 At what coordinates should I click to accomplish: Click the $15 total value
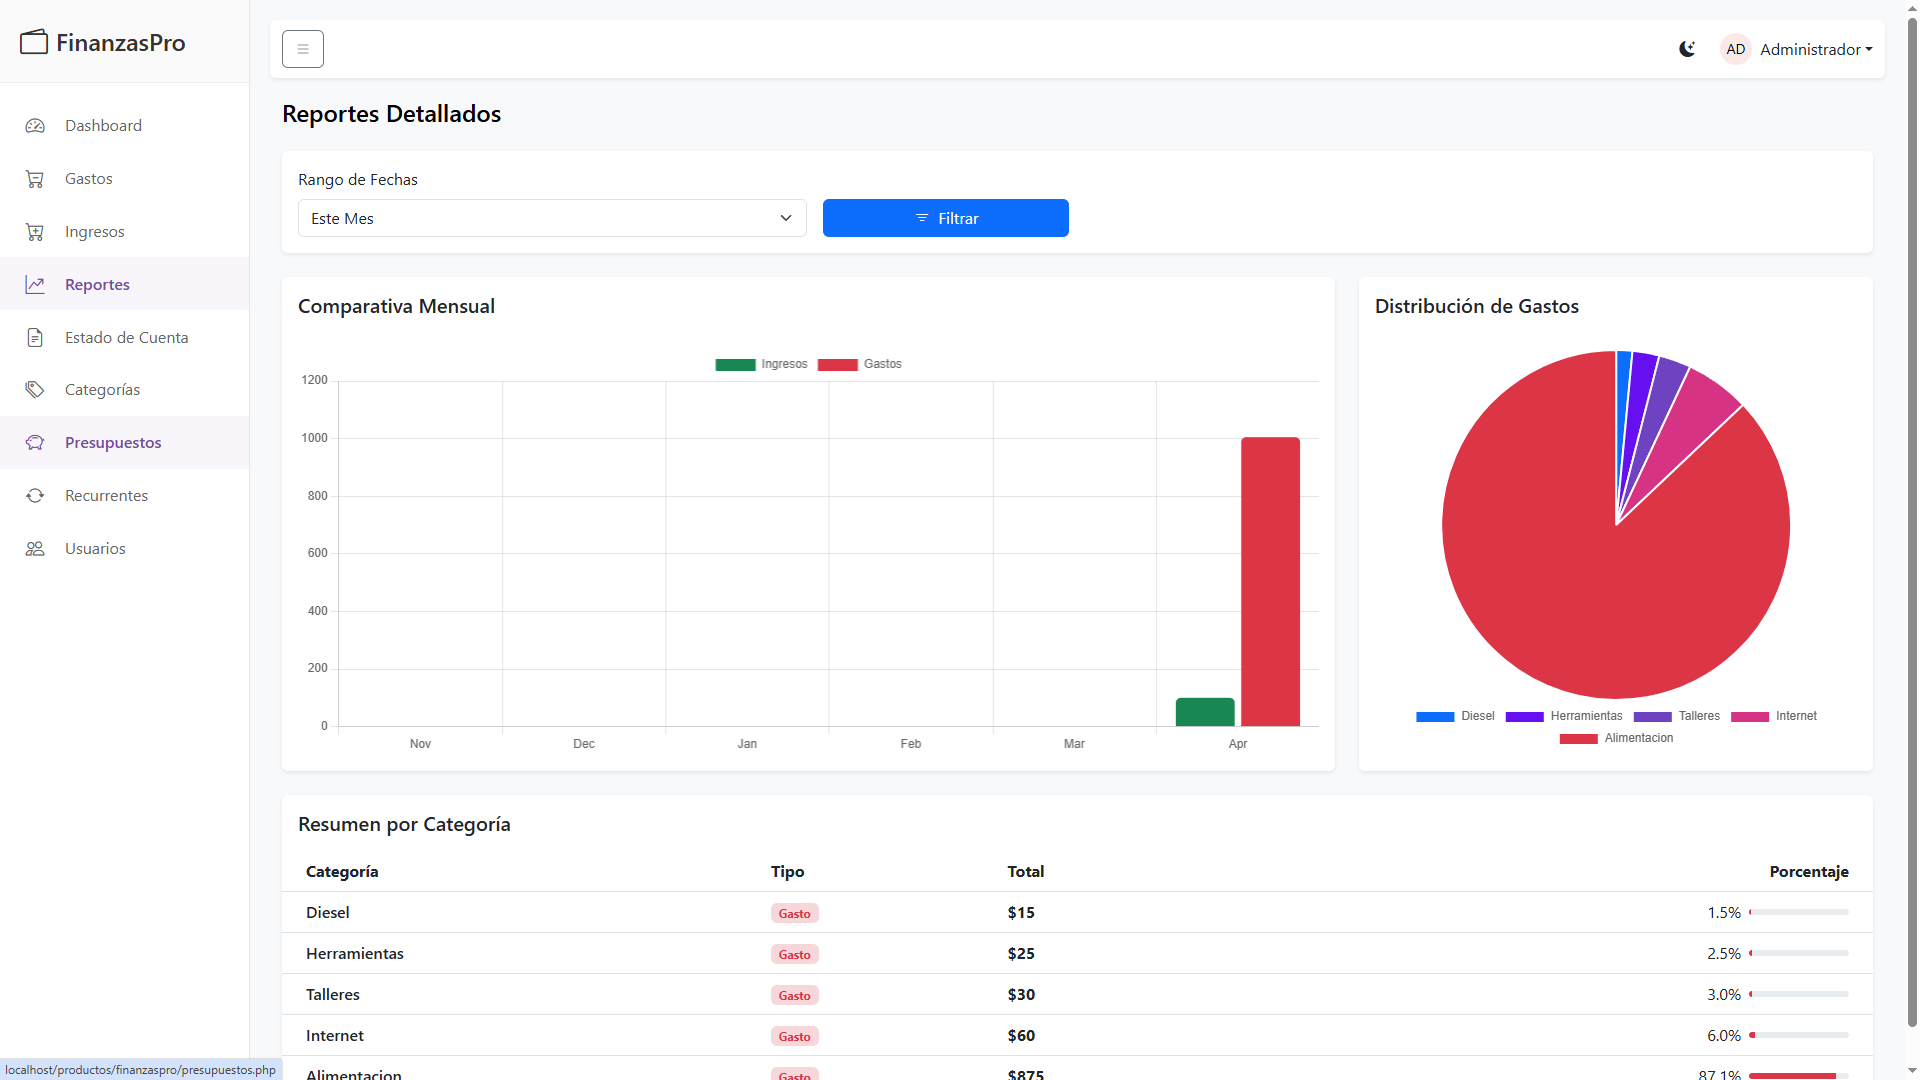(x=1021, y=913)
